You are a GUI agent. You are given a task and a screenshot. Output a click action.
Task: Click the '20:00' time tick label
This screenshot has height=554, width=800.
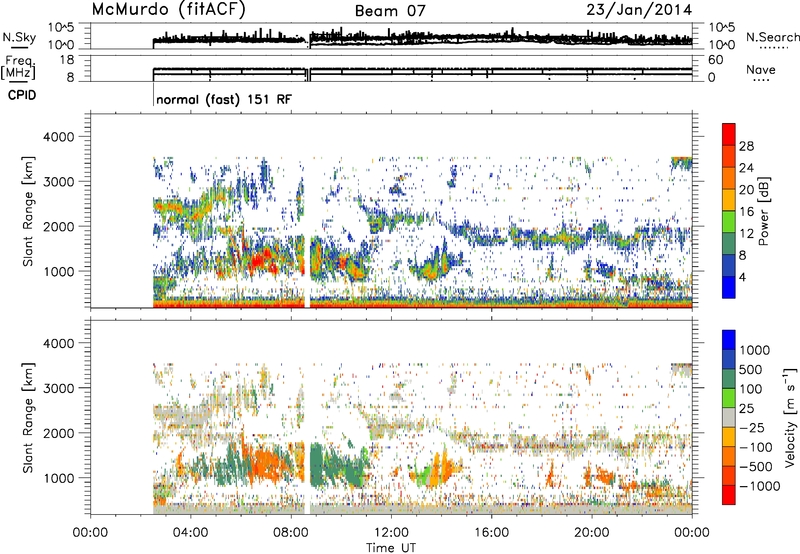pos(592,533)
